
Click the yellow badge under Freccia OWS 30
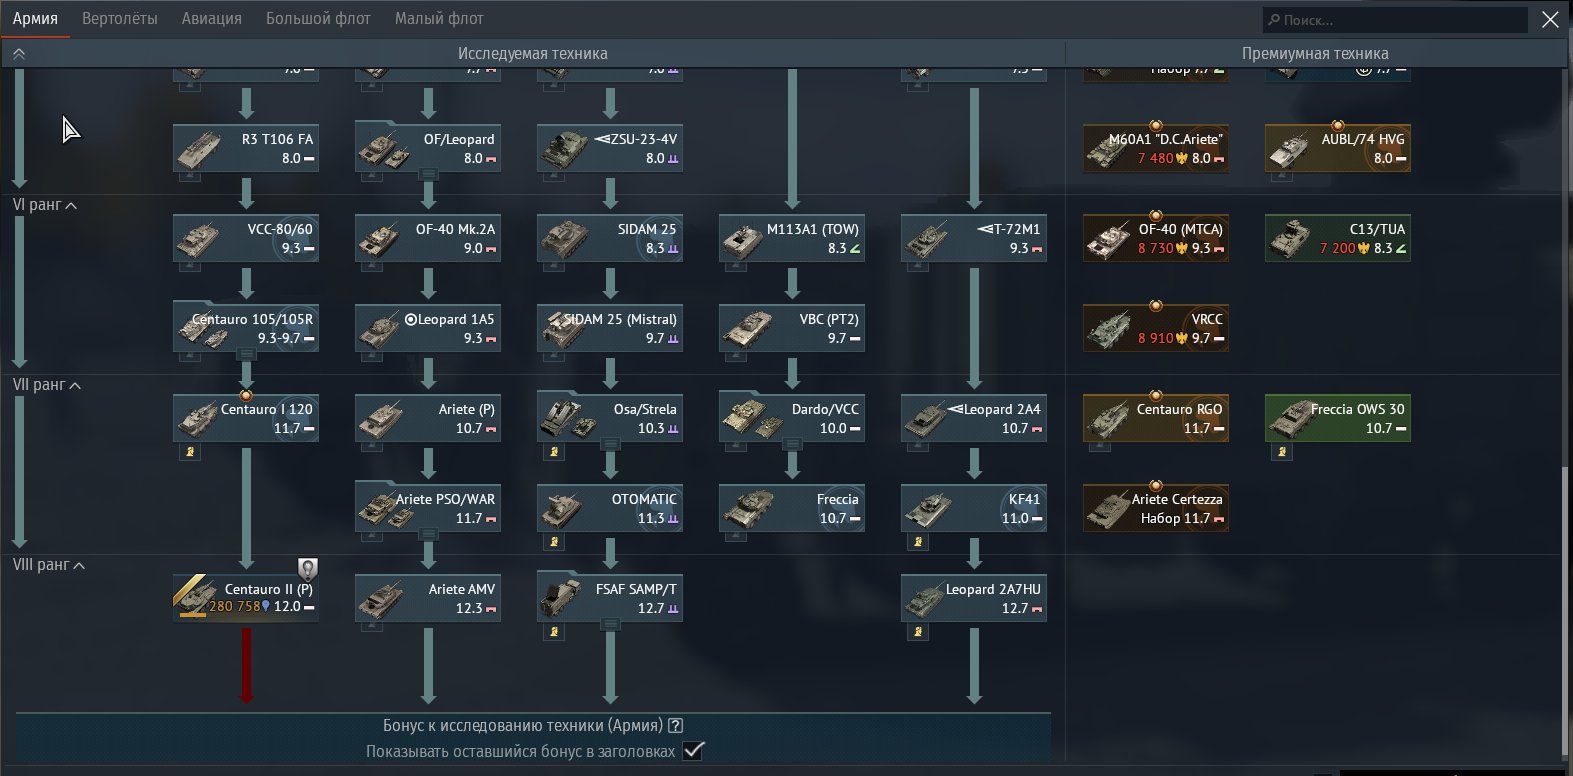click(x=1283, y=452)
